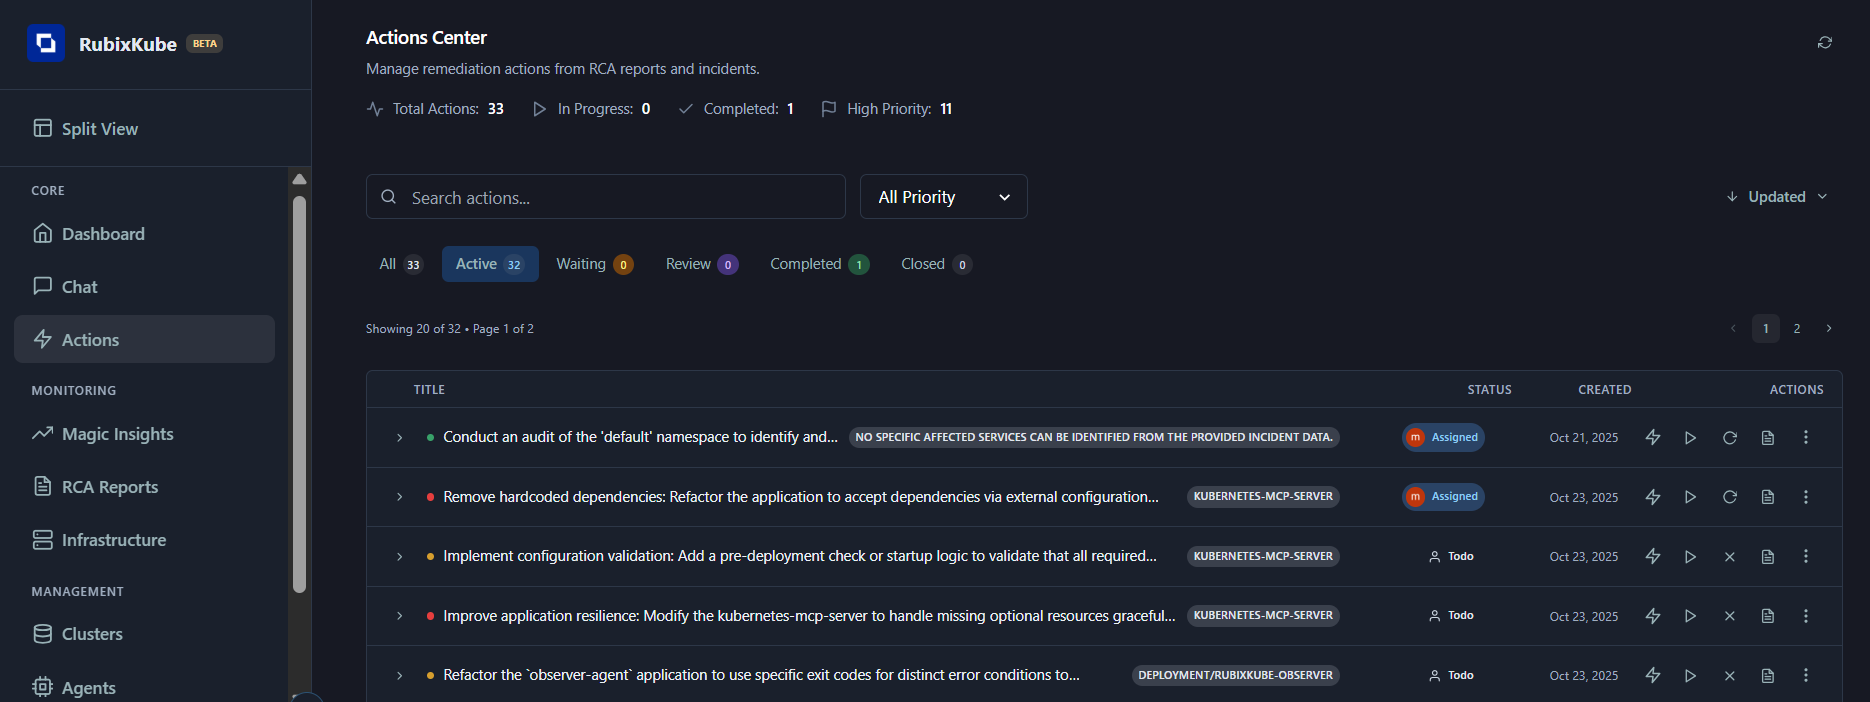Switch to the Active tab
The height and width of the screenshot is (702, 1870).
[x=490, y=264]
